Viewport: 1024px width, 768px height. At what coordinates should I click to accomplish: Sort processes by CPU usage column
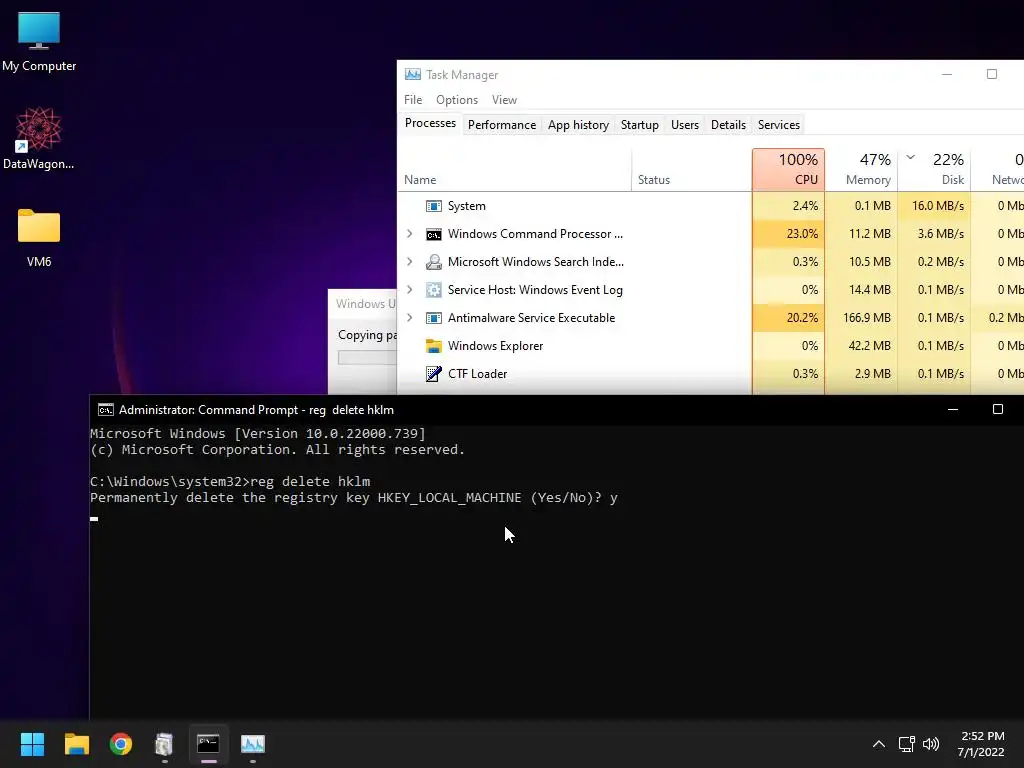coord(788,170)
